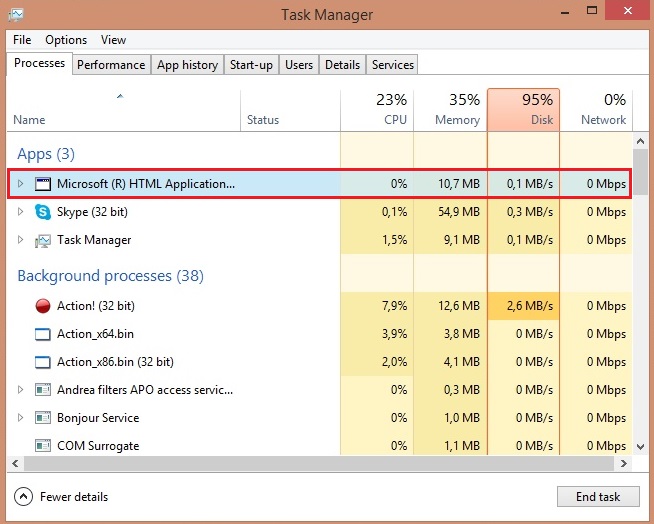Sort by the Status column header
The width and height of the screenshot is (654, 524).
290,110
